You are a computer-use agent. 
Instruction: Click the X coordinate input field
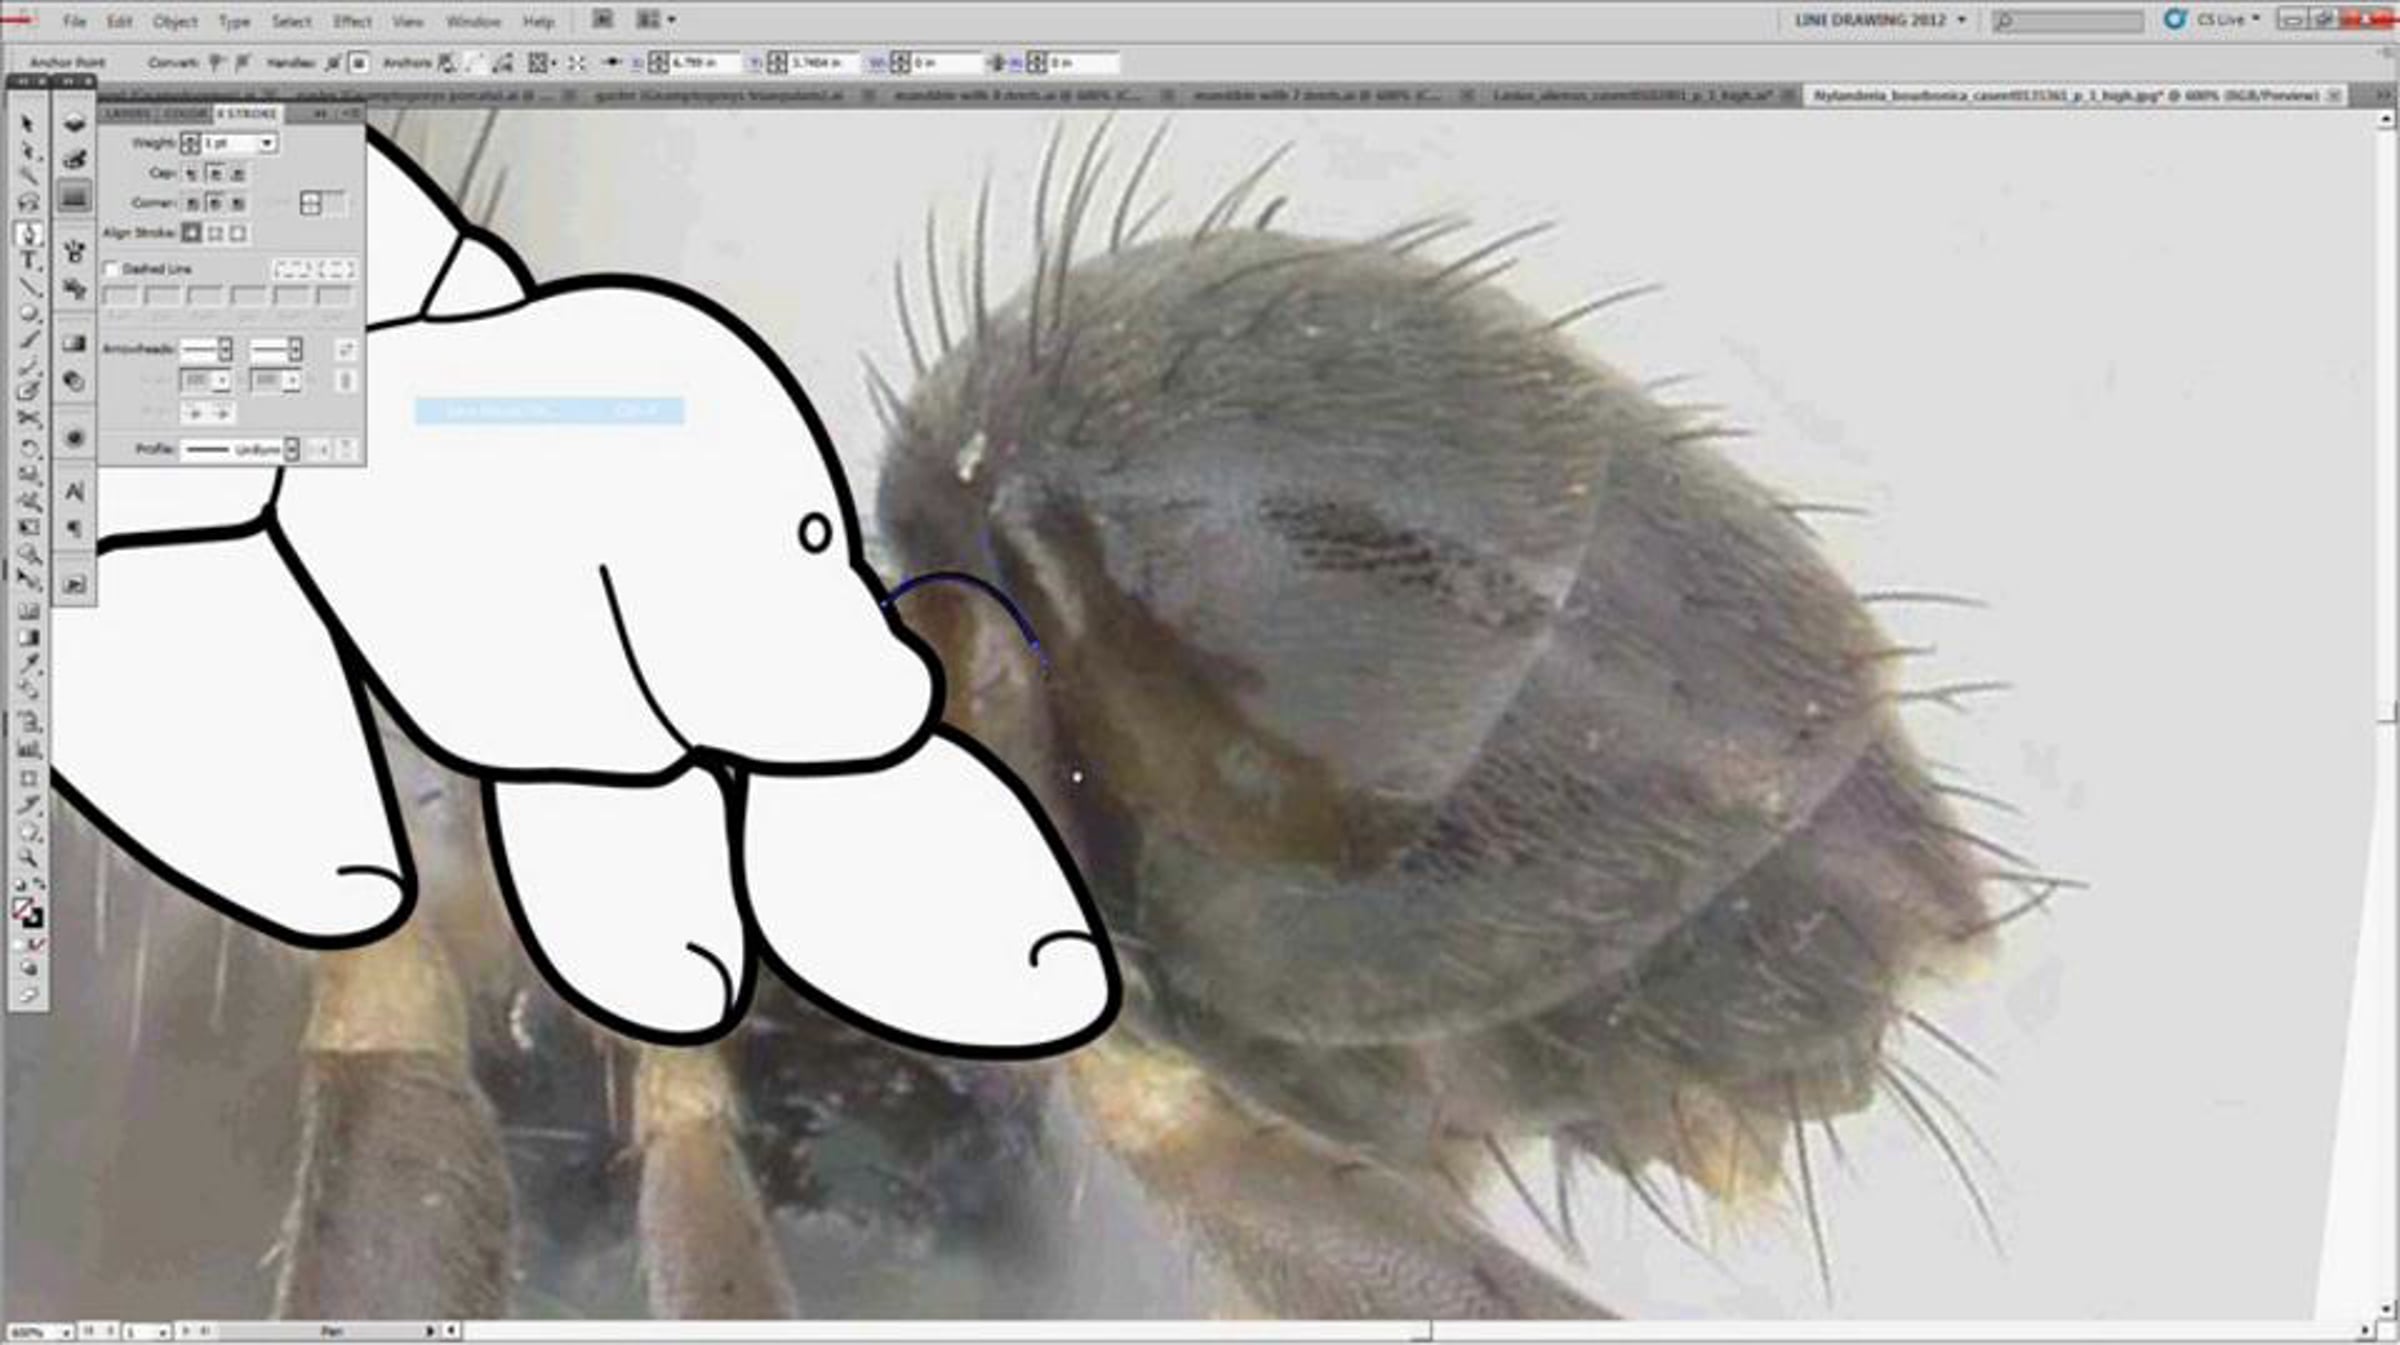703,63
